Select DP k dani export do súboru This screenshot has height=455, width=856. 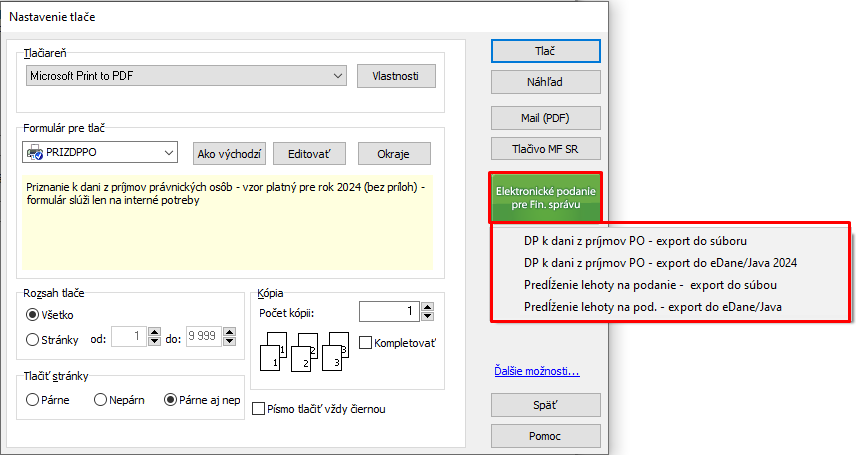click(x=636, y=241)
